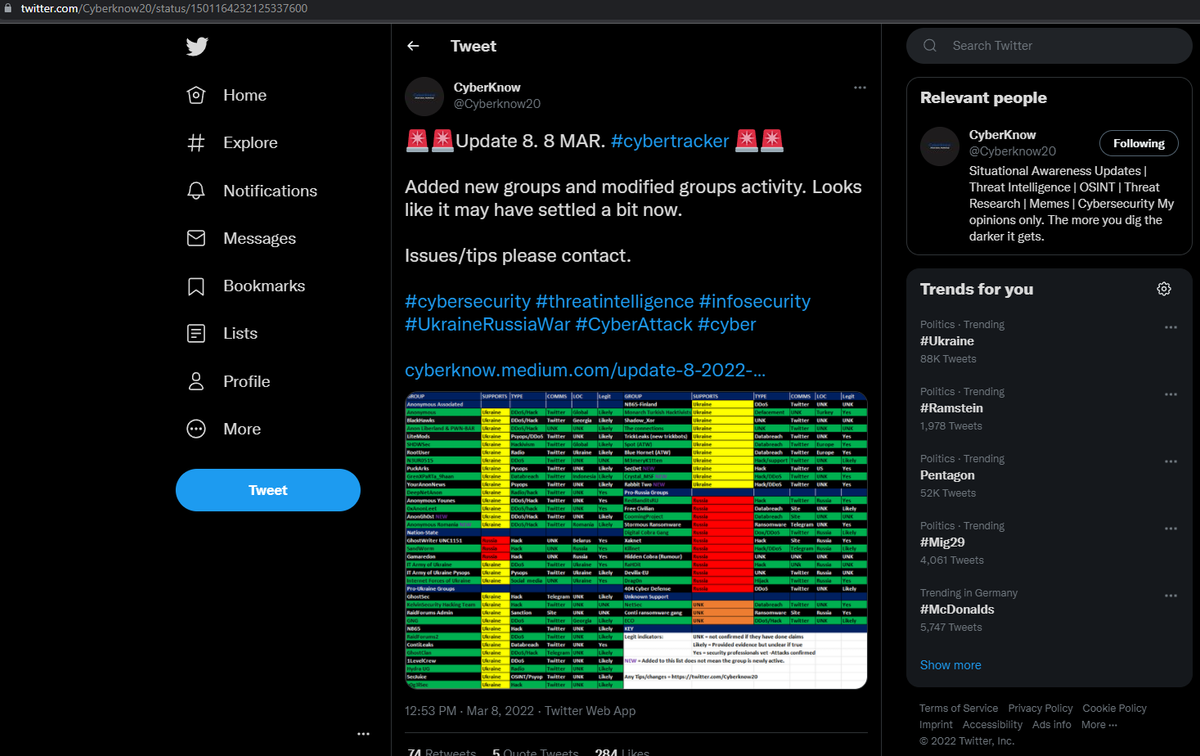
Task: Open Terms of Service link
Action: tap(959, 709)
